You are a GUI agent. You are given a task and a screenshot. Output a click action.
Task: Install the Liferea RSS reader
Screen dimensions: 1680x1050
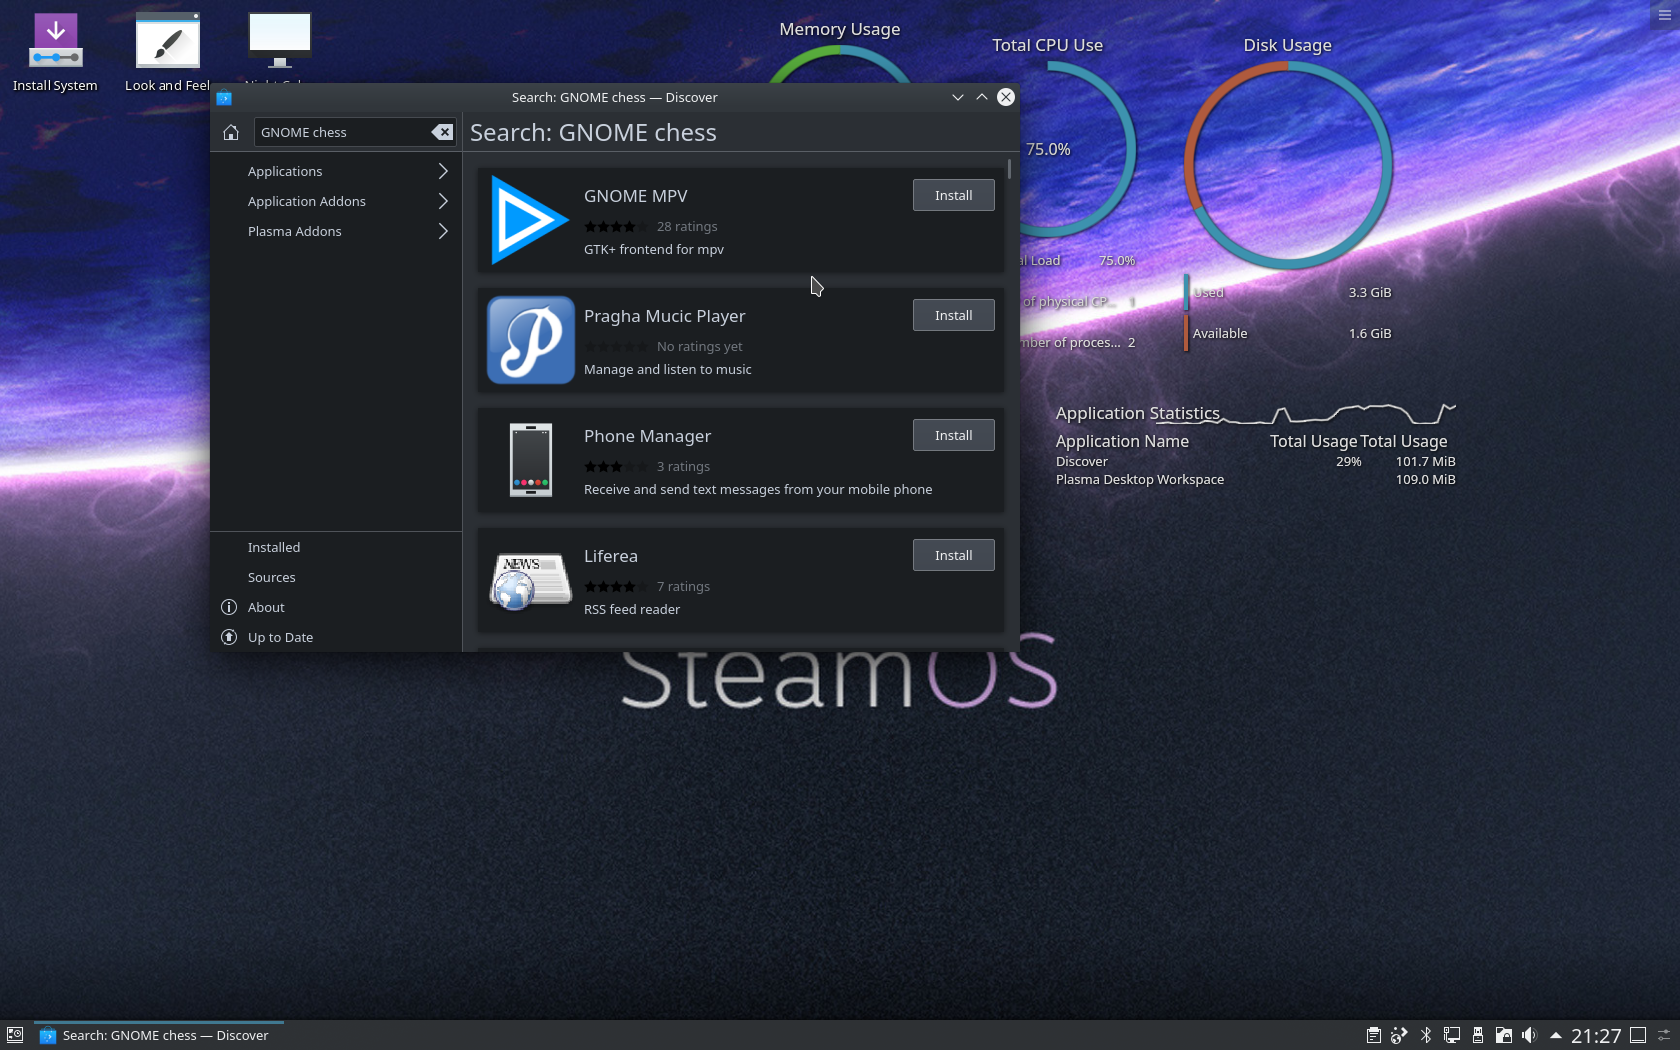[952, 555]
